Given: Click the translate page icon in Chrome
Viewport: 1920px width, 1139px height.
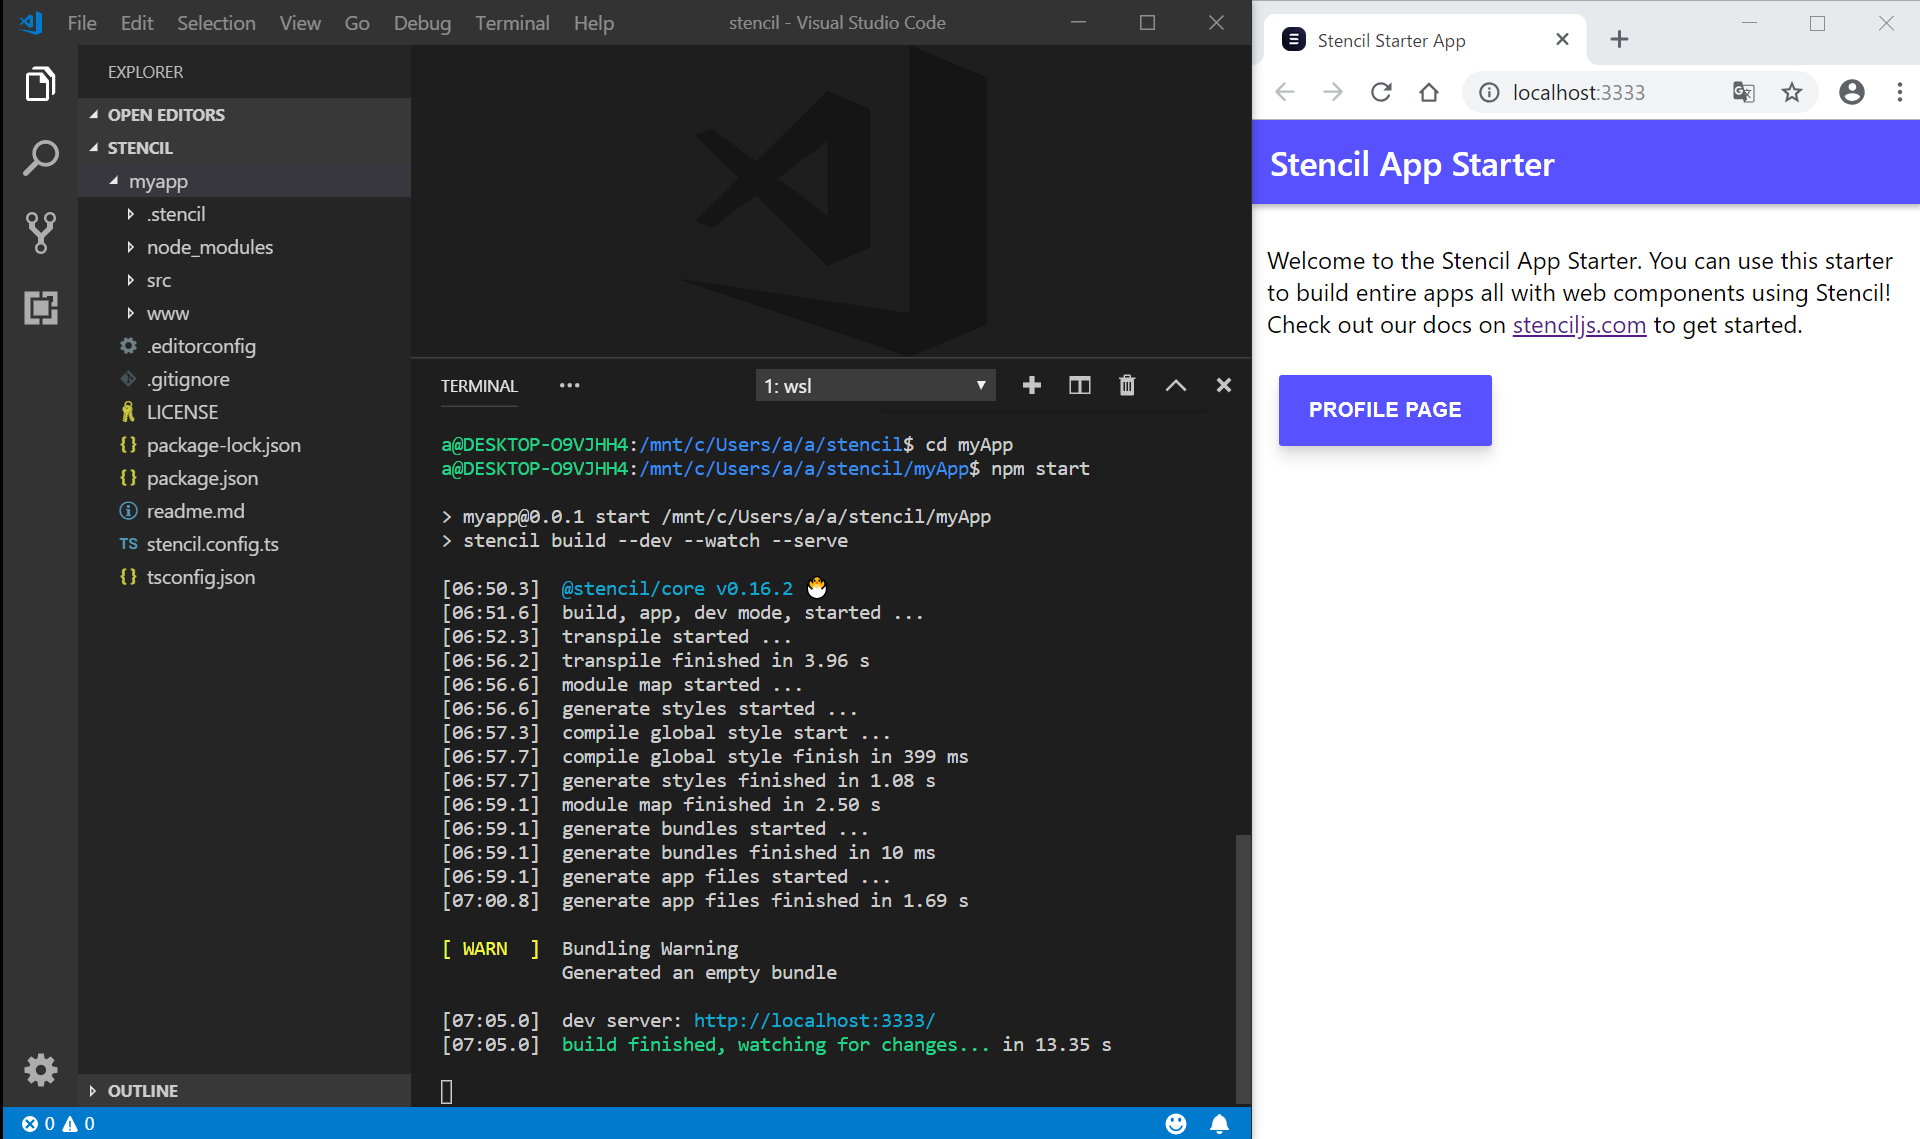Looking at the screenshot, I should point(1743,92).
